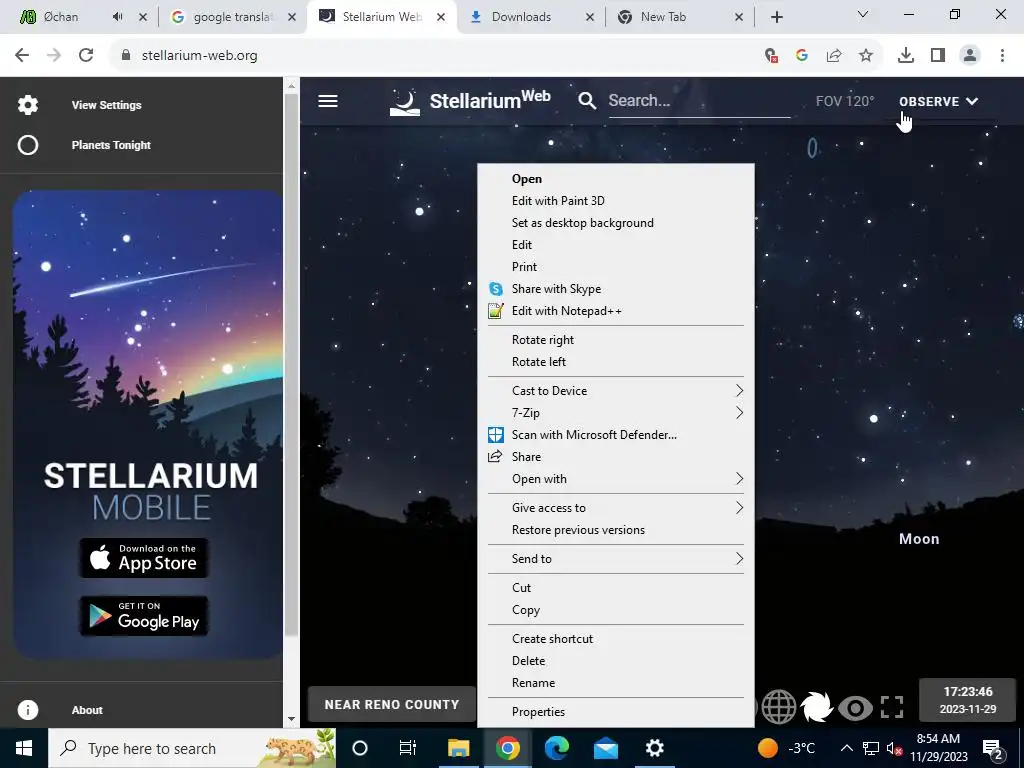Choose Rename in context menu
Screen dimensions: 1024x768
(534, 683)
